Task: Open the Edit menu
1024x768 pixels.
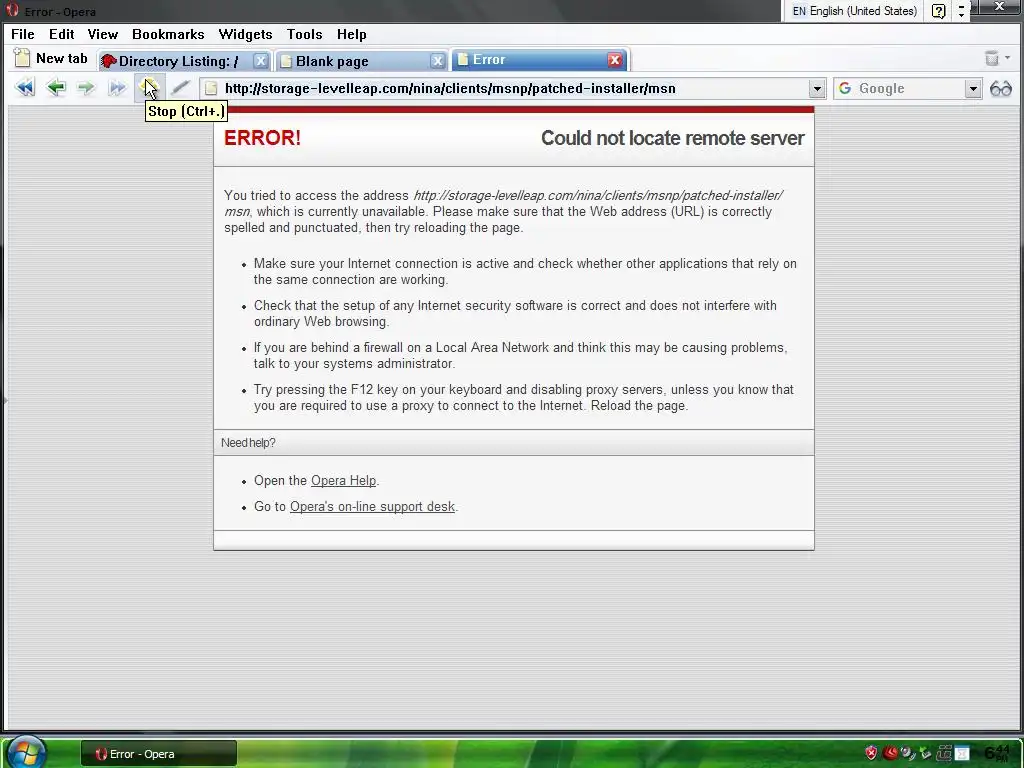Action: (x=61, y=34)
